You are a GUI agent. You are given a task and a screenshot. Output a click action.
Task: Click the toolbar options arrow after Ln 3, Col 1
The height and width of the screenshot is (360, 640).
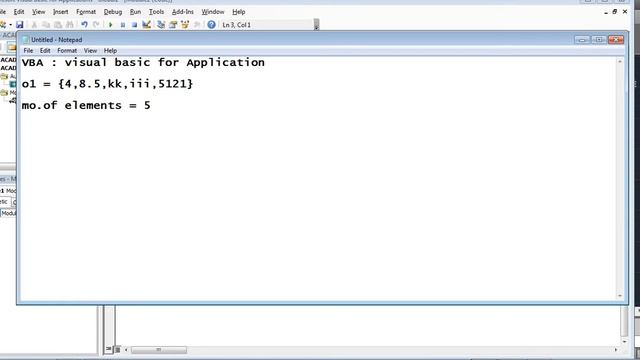pyautogui.click(x=316, y=25)
